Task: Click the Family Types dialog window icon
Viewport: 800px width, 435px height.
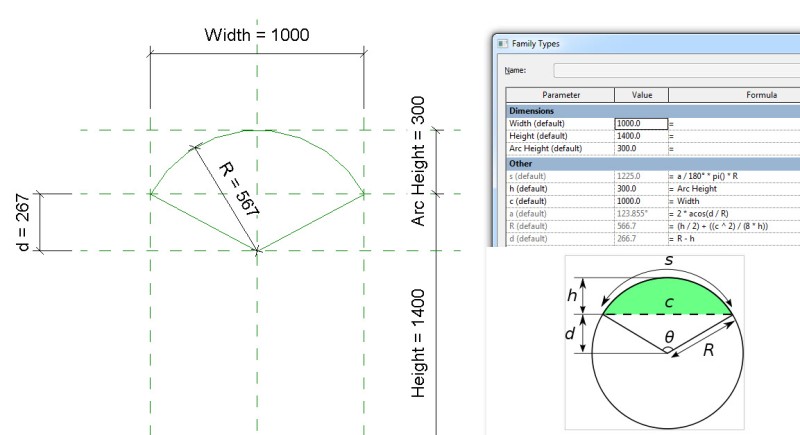Action: point(500,44)
